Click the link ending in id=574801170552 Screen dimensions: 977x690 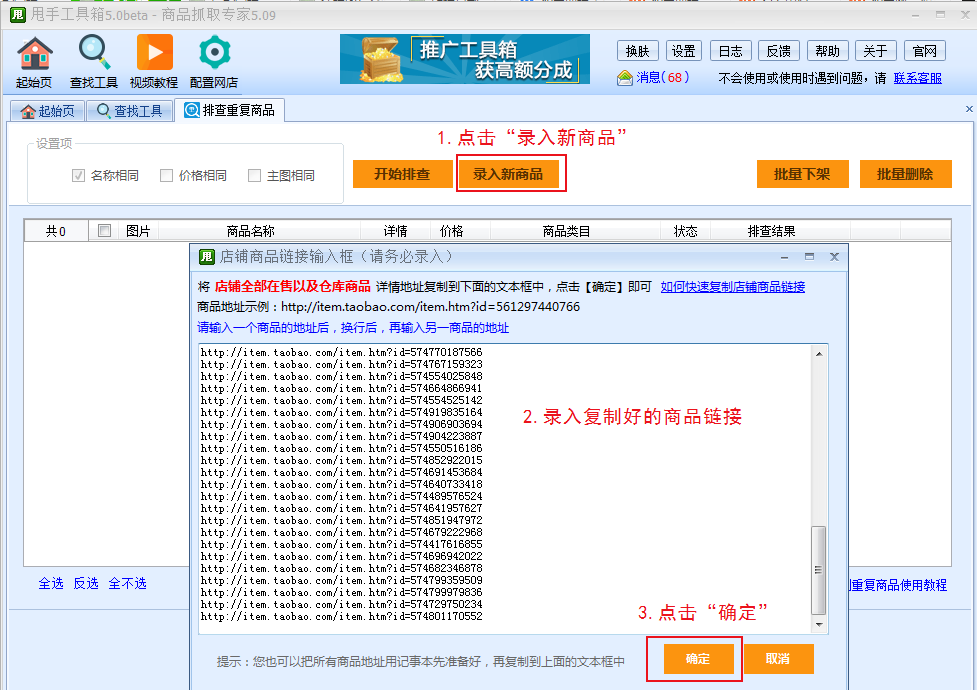point(341,616)
